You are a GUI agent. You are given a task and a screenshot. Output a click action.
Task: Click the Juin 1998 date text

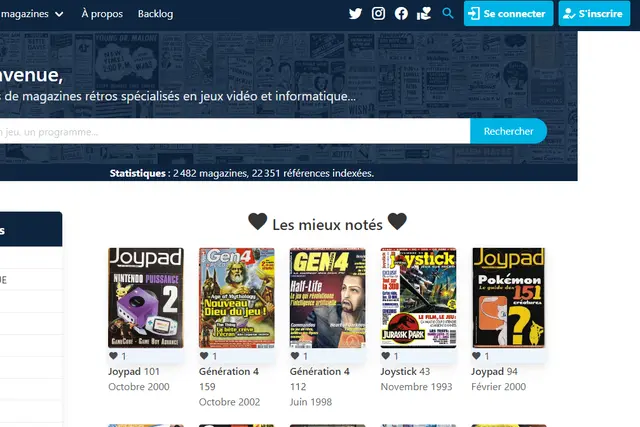tap(311, 402)
